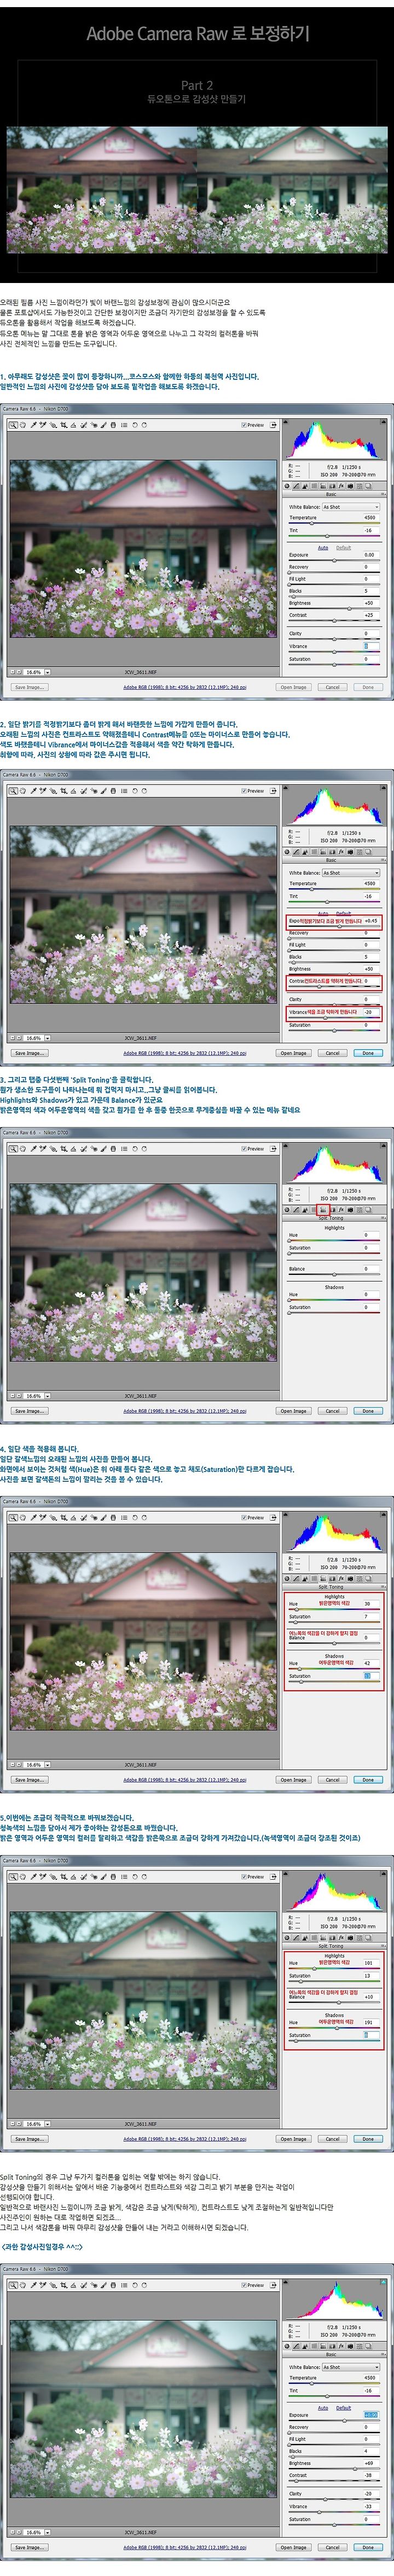394x2576 pixels.
Task: Open Detail panel icon in step 1 window
Action: pyautogui.click(x=305, y=485)
